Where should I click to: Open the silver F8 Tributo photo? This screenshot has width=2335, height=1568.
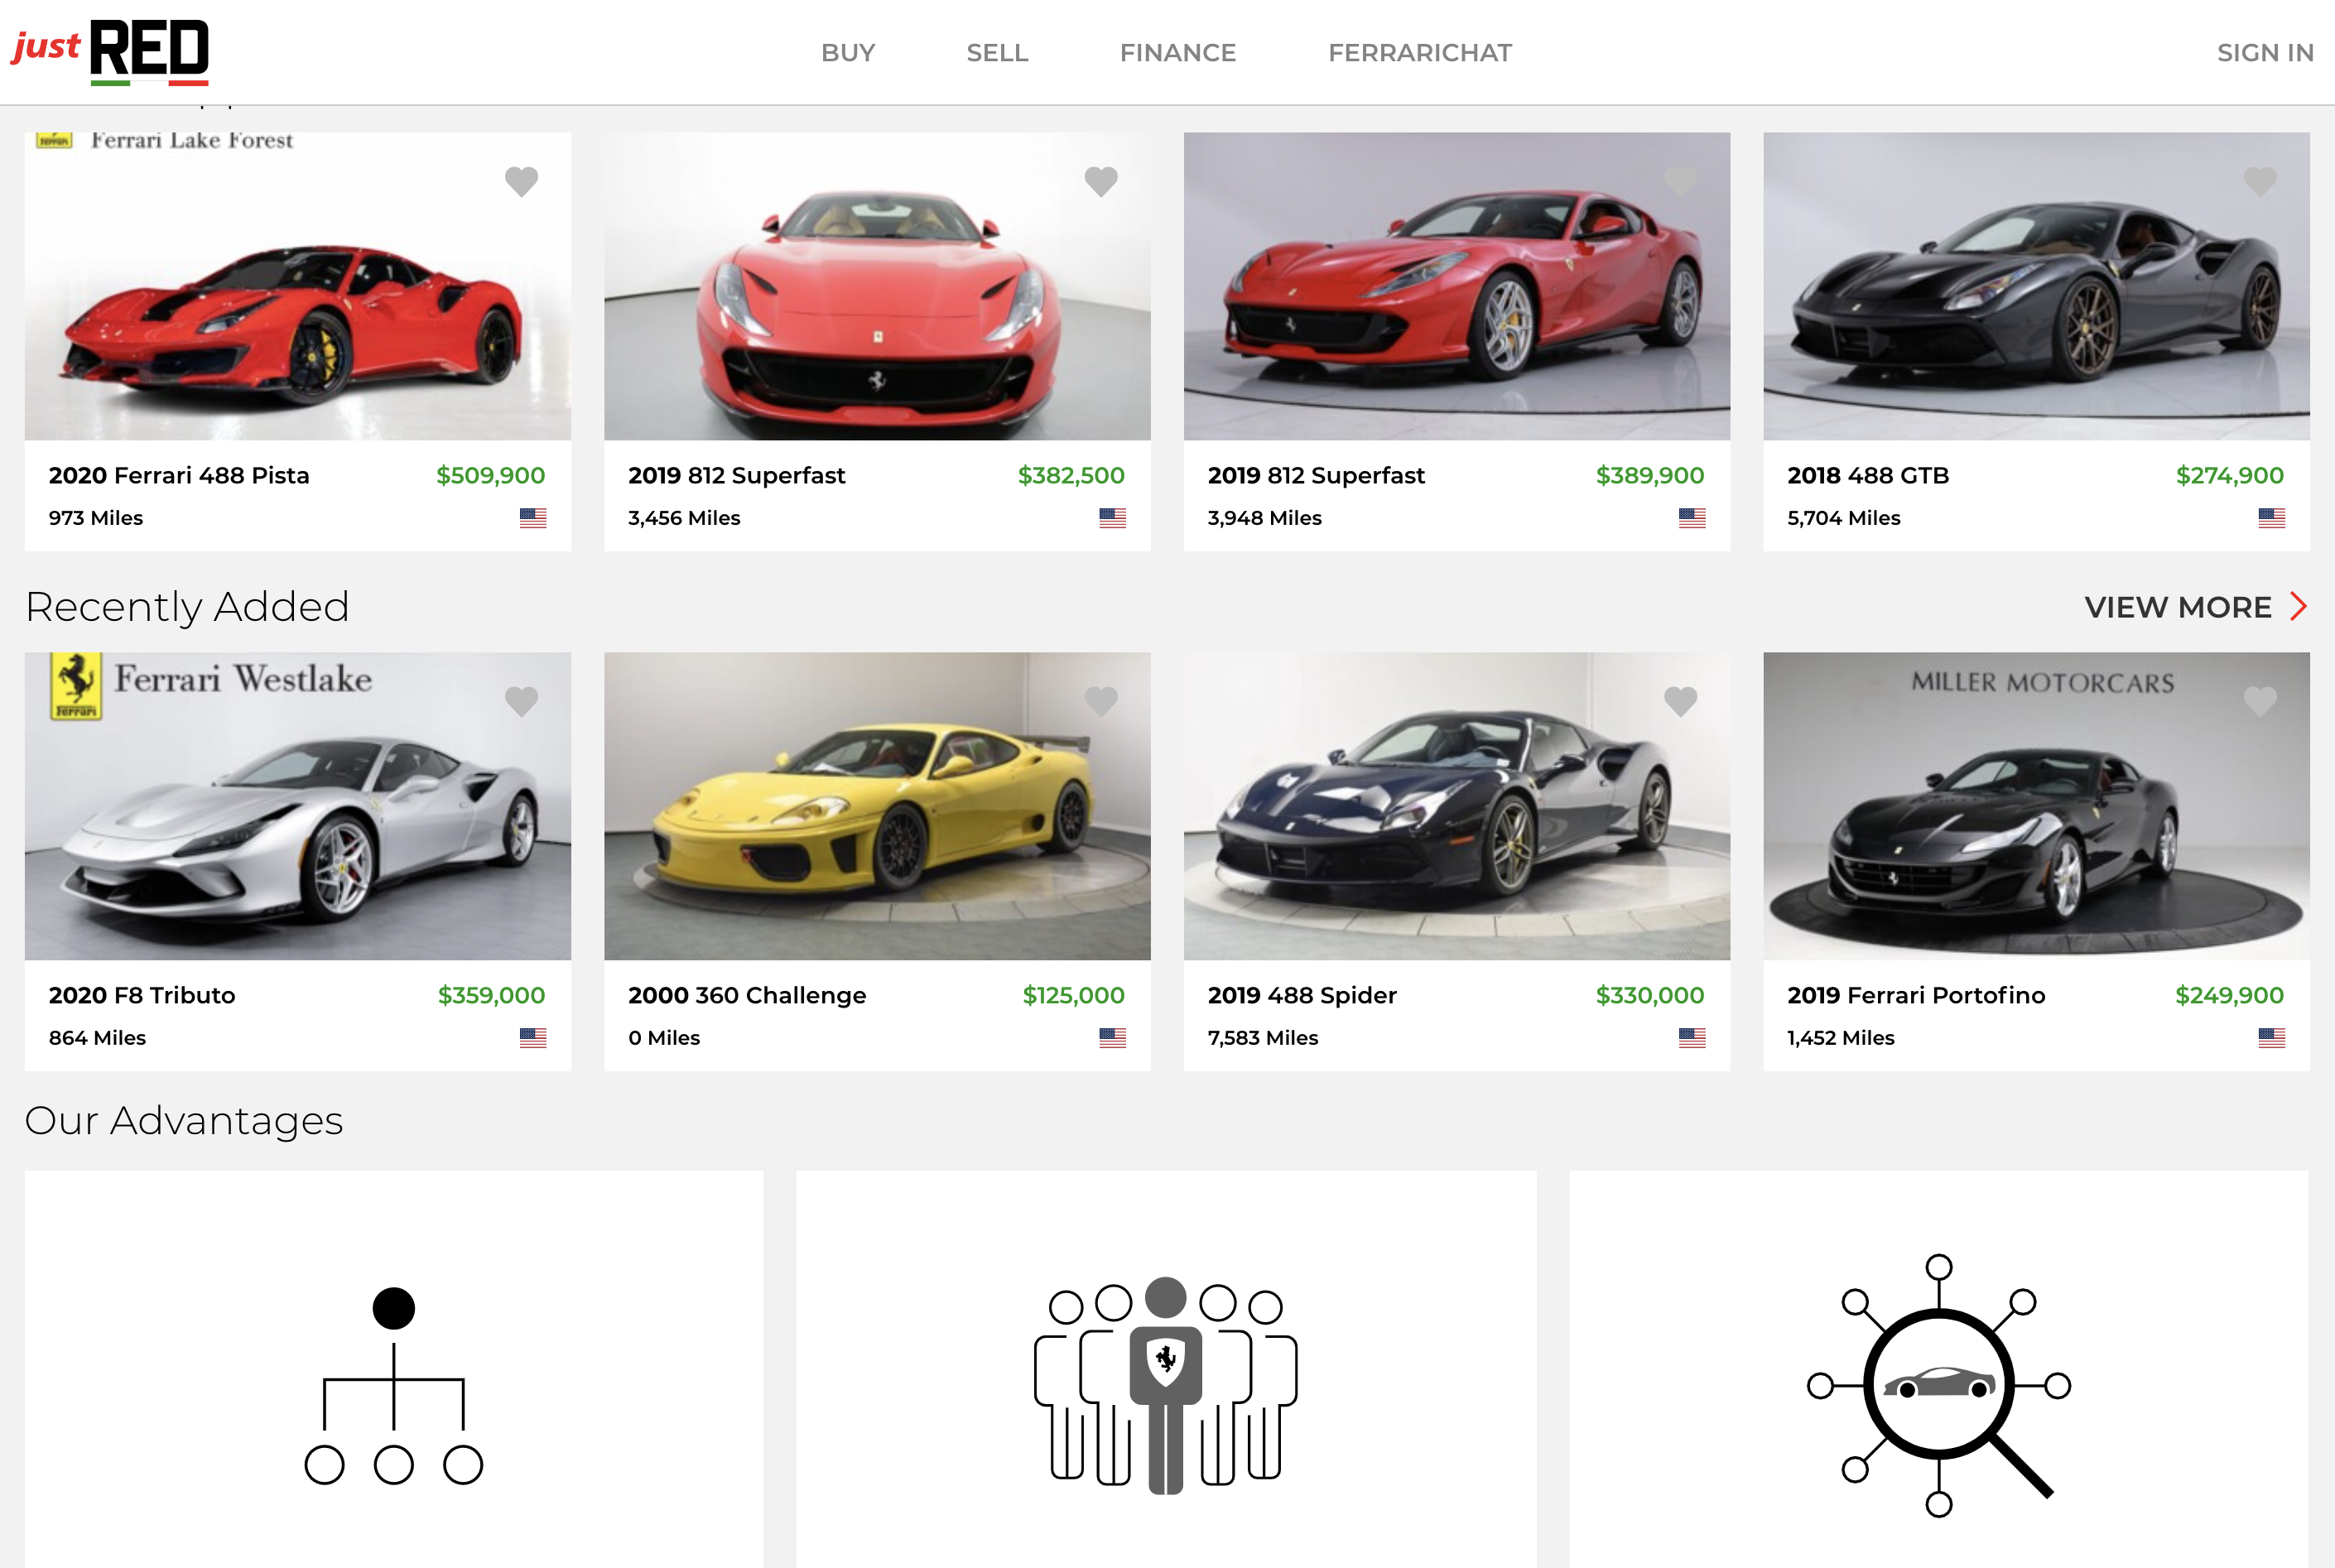pyautogui.click(x=298, y=806)
